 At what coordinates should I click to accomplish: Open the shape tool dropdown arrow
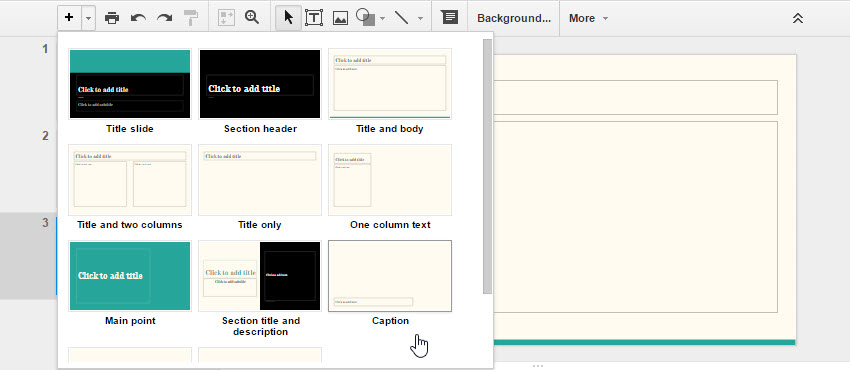[x=382, y=18]
